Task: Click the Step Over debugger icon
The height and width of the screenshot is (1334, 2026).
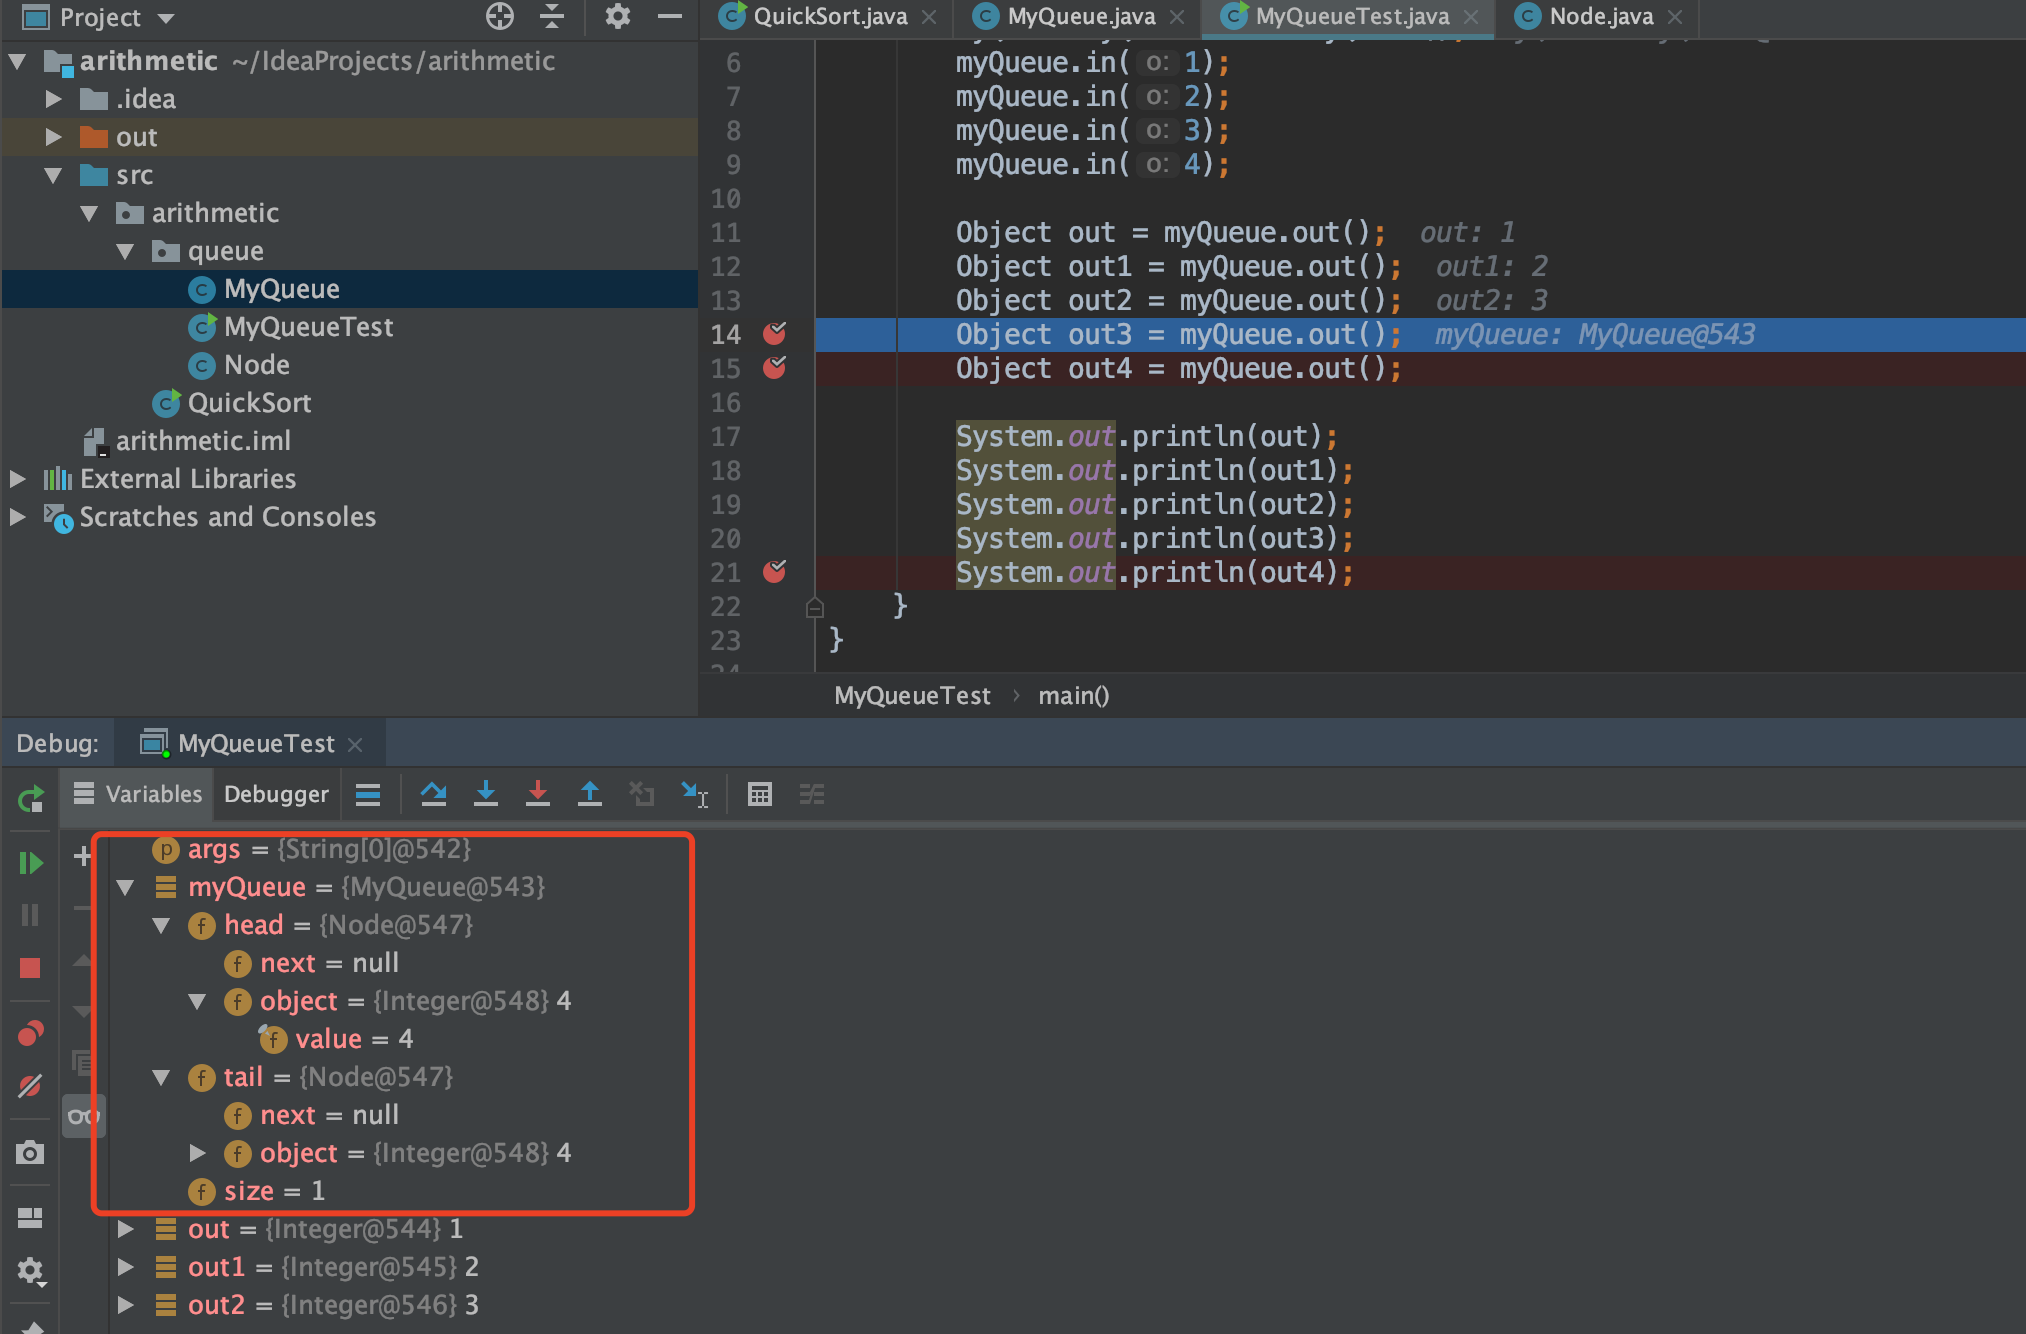Action: (433, 794)
